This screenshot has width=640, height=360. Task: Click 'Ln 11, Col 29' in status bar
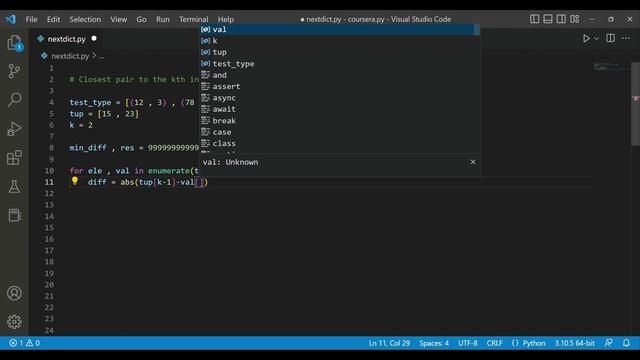click(389, 343)
